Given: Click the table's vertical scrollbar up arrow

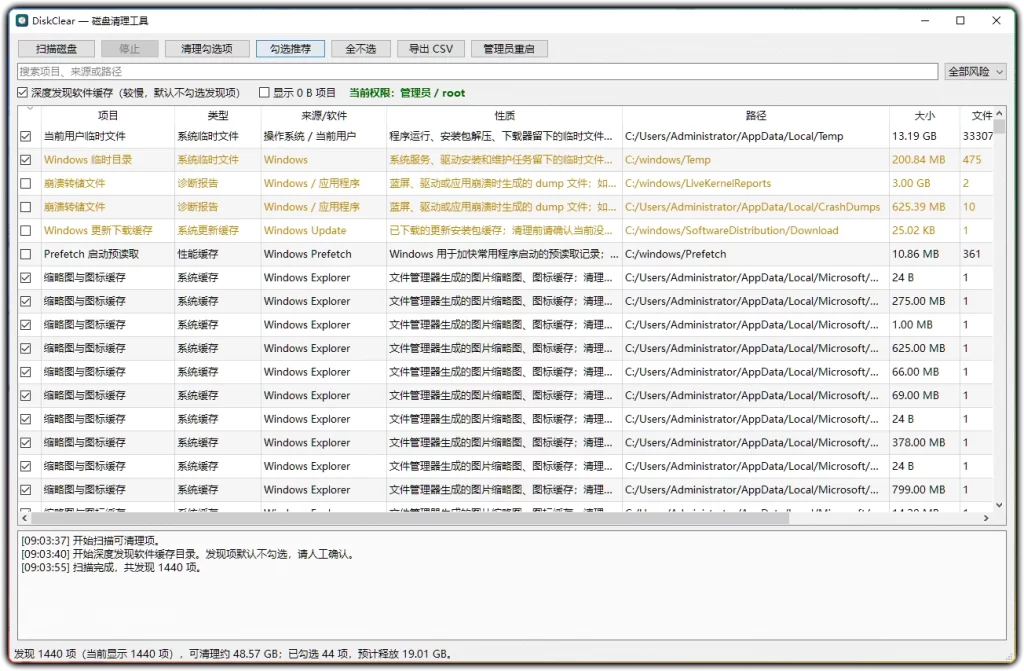Looking at the screenshot, I should tap(999, 113).
